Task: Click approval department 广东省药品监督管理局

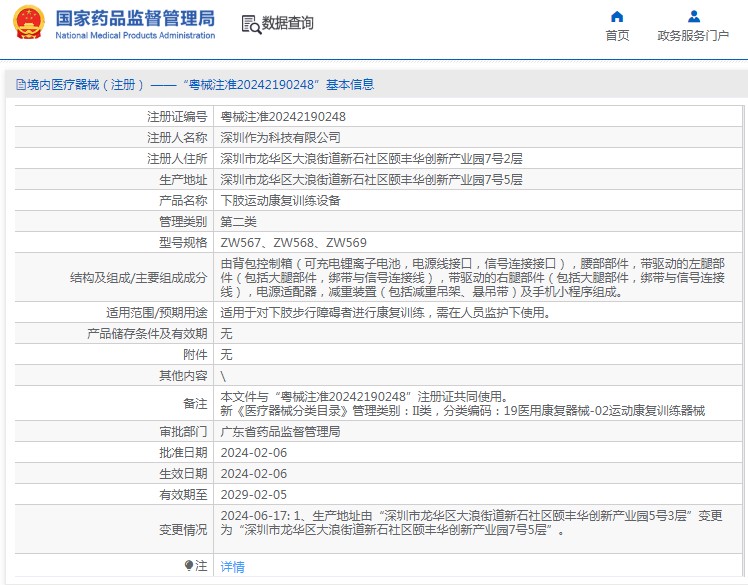Action: [x=280, y=432]
